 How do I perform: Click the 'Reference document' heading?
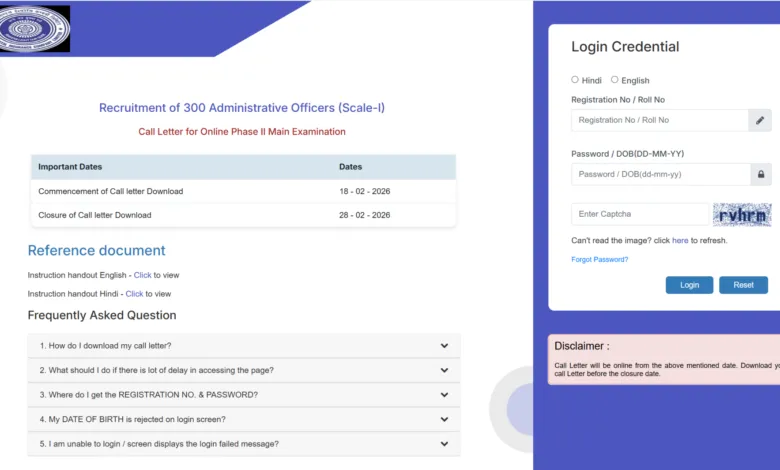(97, 251)
